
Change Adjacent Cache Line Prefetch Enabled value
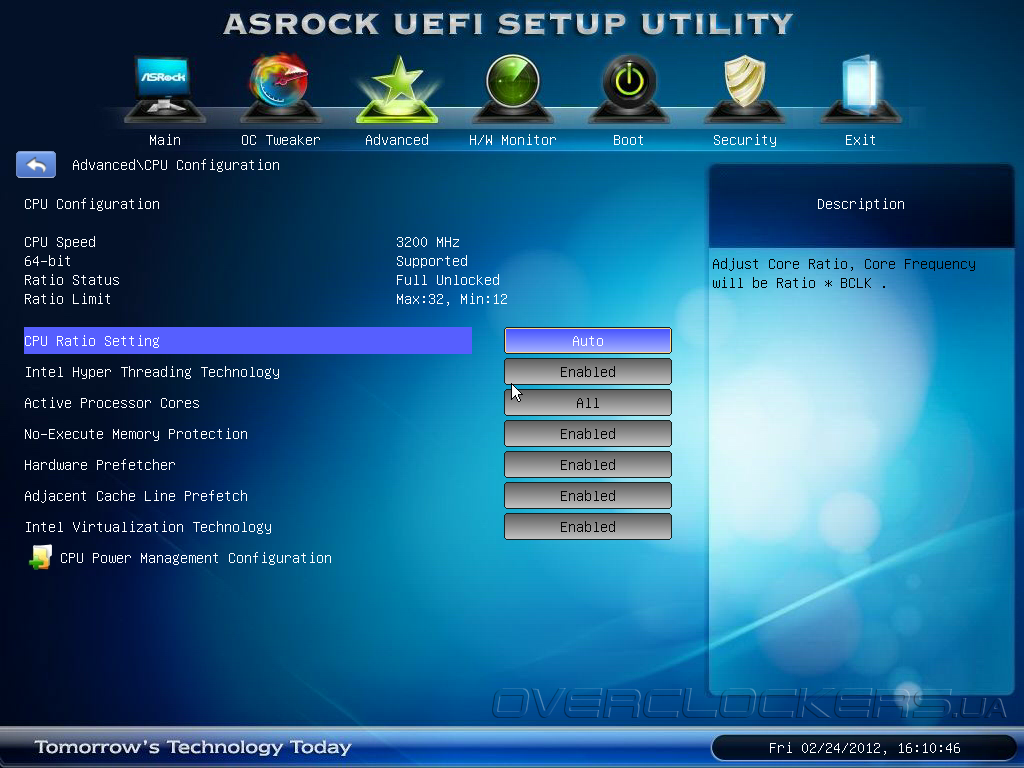(x=588, y=496)
